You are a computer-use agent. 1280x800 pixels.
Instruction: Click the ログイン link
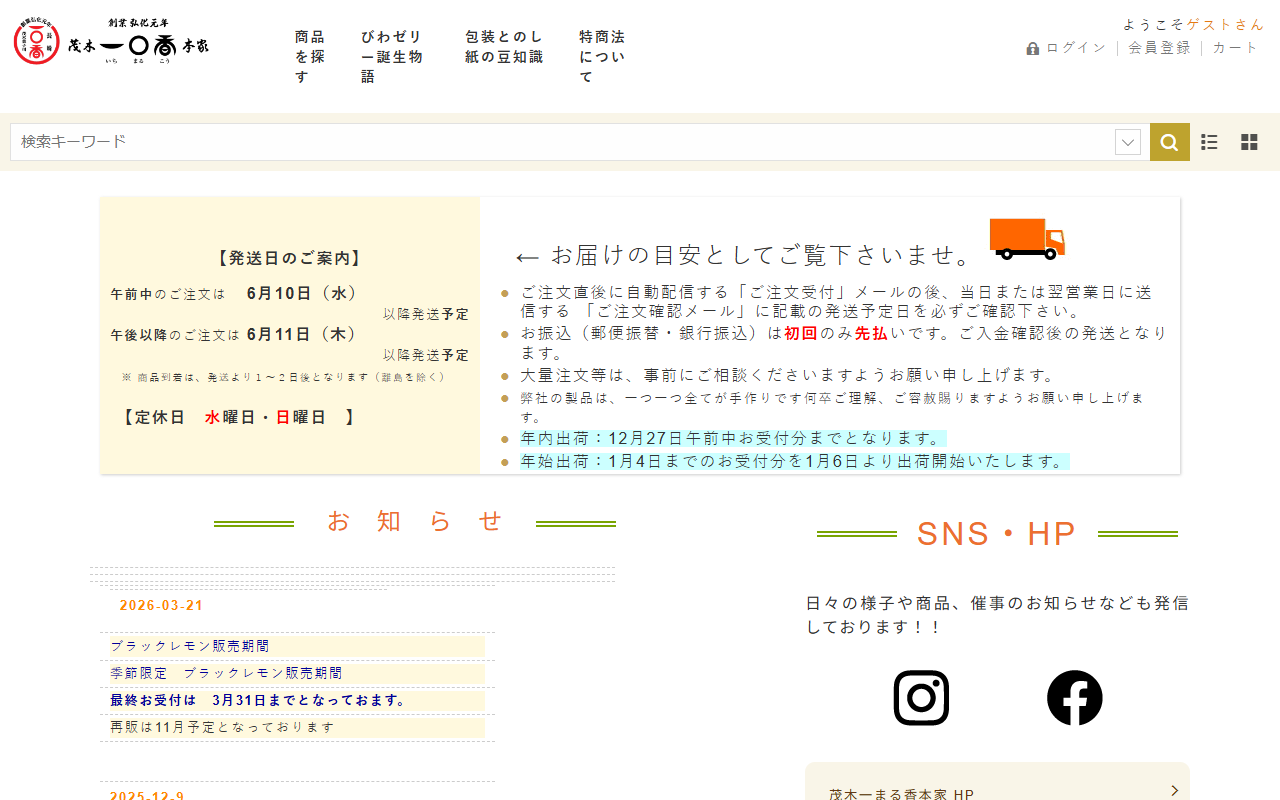(1076, 48)
